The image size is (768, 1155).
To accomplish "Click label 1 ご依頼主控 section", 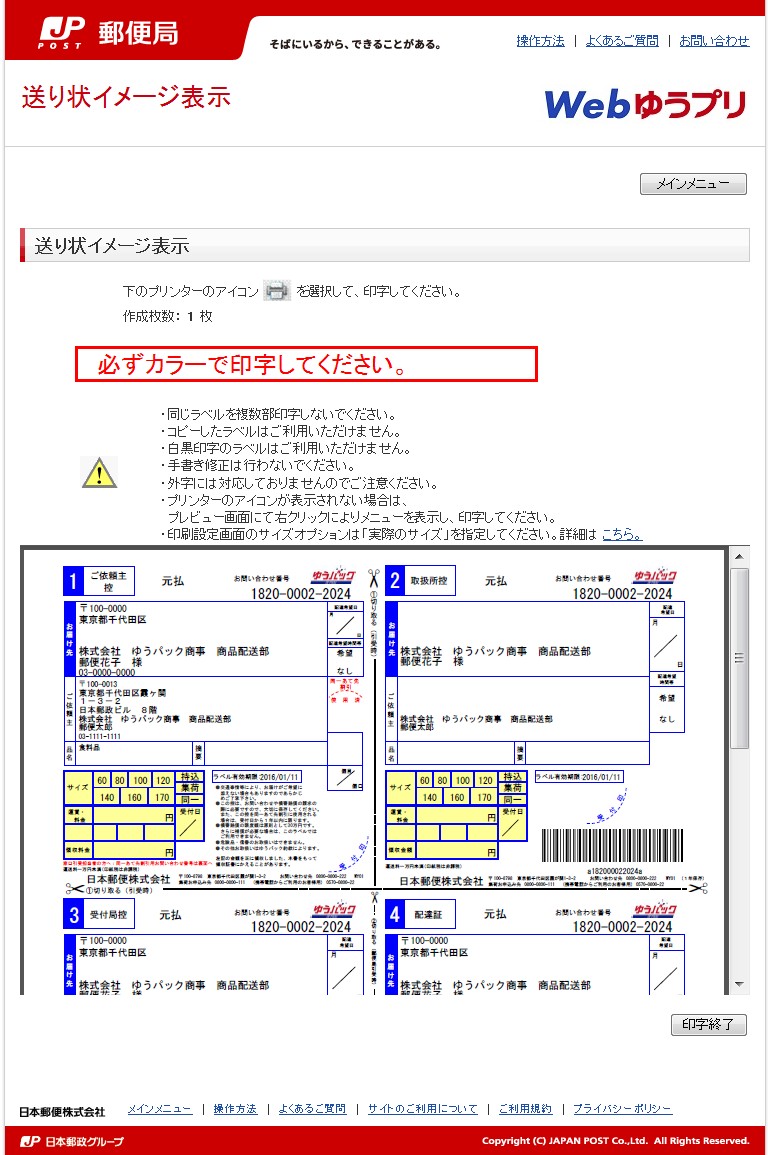I will pyautogui.click(x=99, y=581).
